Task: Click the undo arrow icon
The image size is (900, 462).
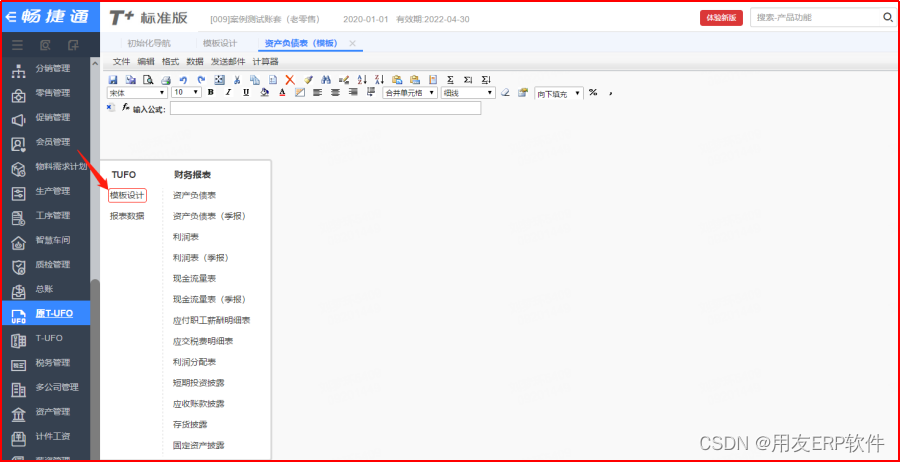Action: tap(184, 80)
